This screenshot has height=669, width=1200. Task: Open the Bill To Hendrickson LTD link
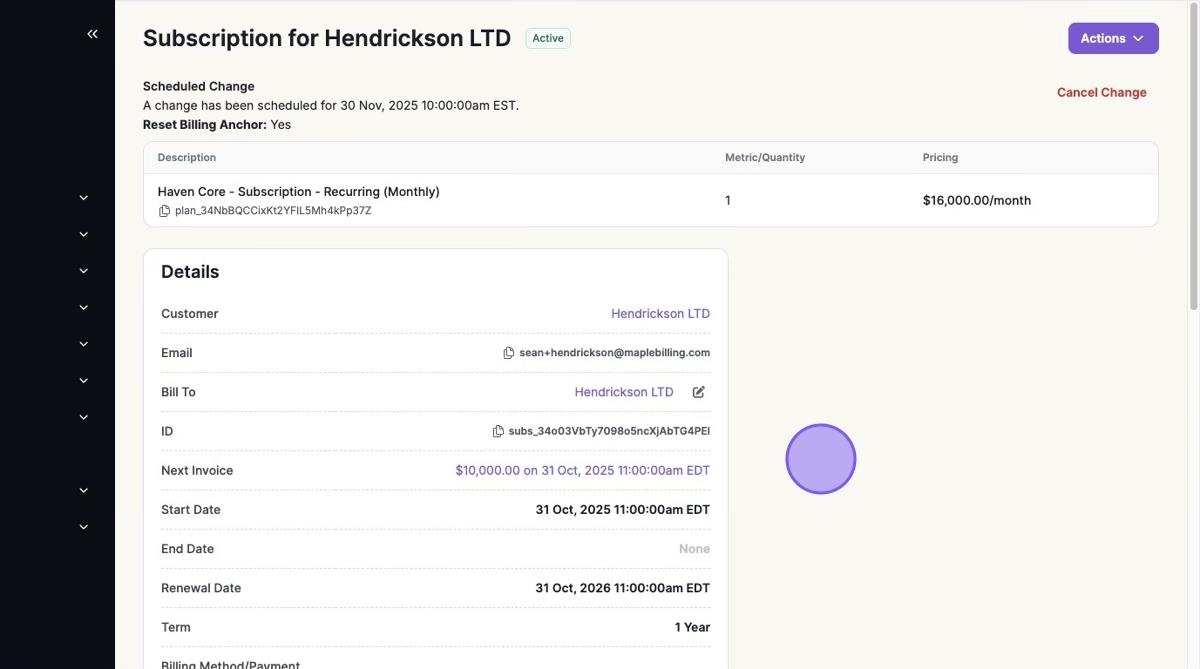pos(623,392)
